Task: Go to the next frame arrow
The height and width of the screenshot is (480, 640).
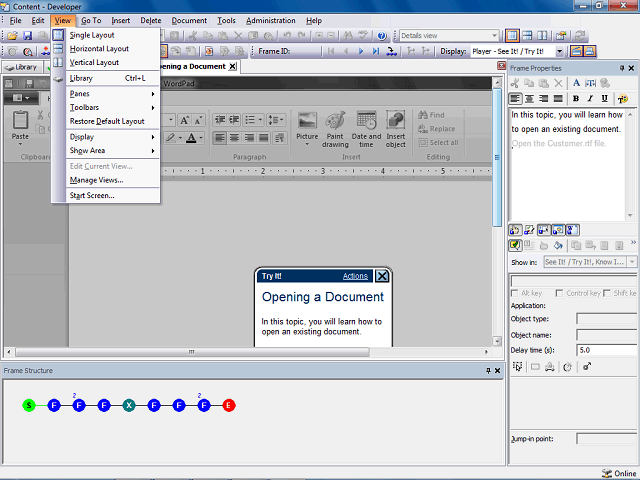Action: click(361, 51)
